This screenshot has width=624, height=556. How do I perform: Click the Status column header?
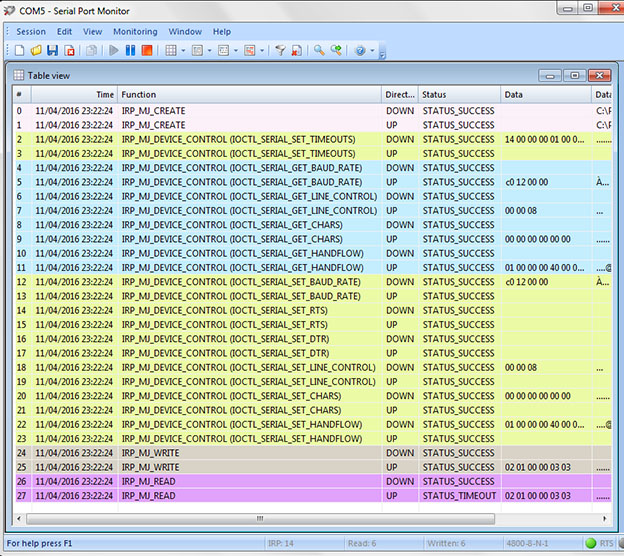coord(460,95)
